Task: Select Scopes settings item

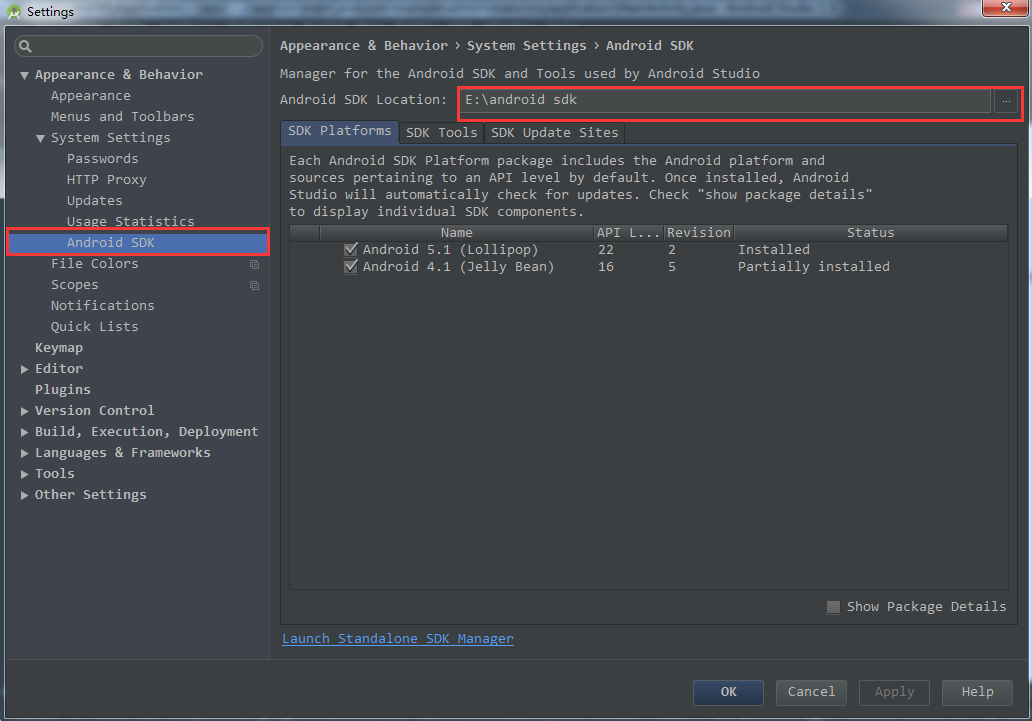Action: click(x=74, y=285)
